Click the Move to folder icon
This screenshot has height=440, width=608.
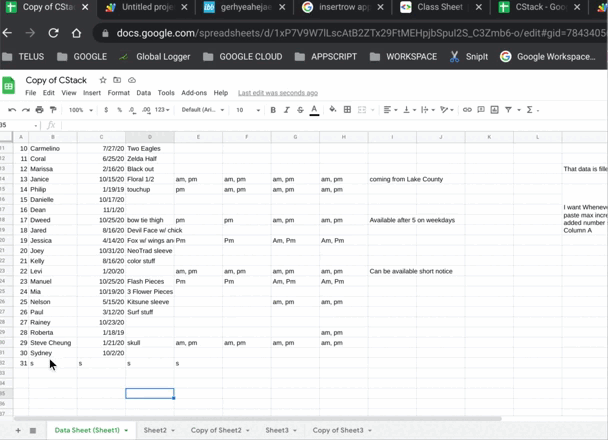(117, 80)
